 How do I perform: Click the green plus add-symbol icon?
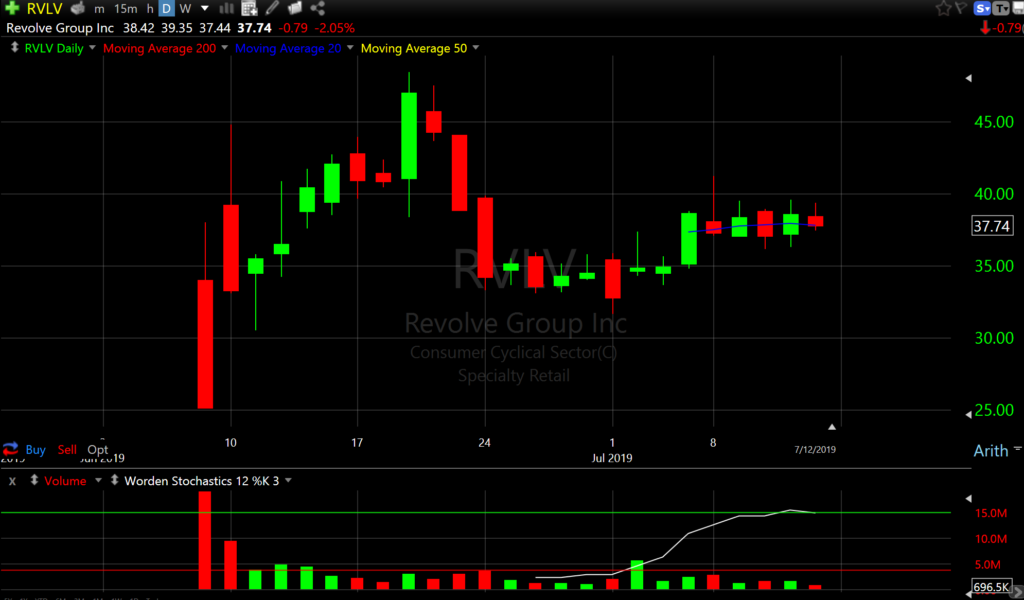pyautogui.click(x=12, y=8)
